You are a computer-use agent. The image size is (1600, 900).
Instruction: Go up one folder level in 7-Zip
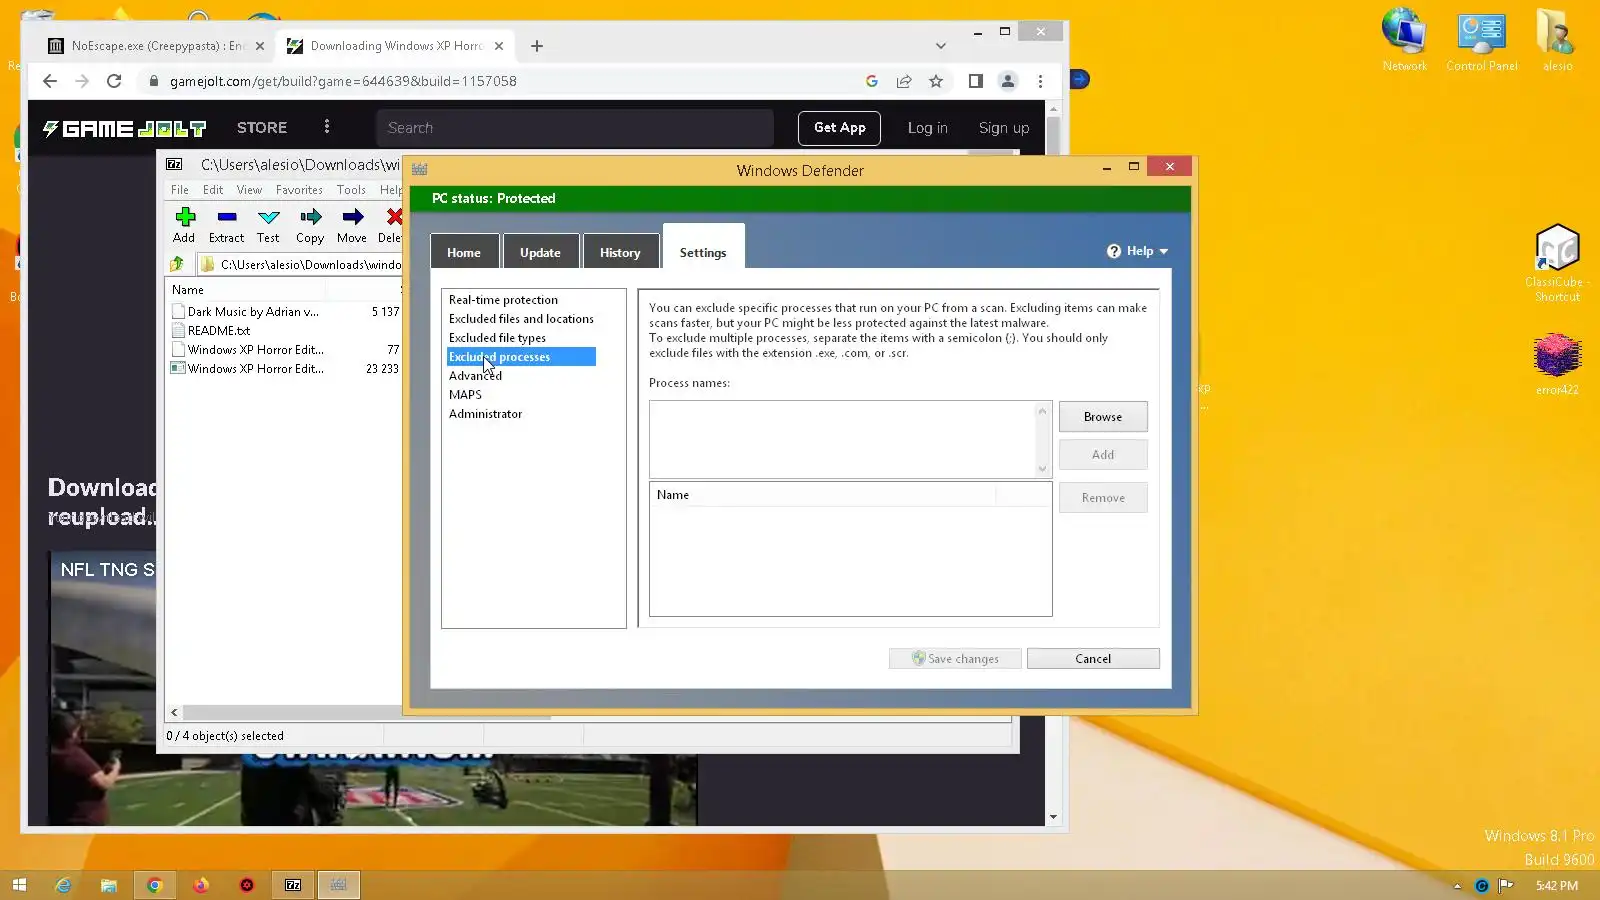coord(177,264)
